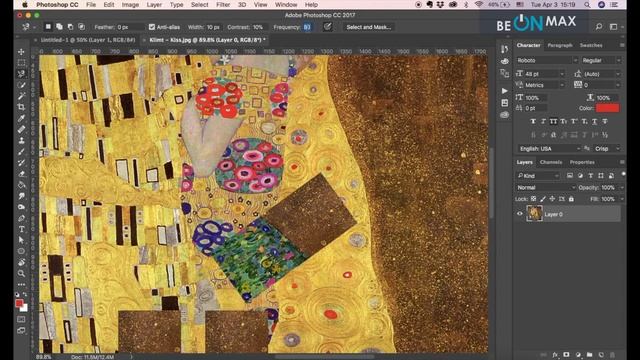Open the Select menu
Screen dimensions: 640x360
coord(200,5)
